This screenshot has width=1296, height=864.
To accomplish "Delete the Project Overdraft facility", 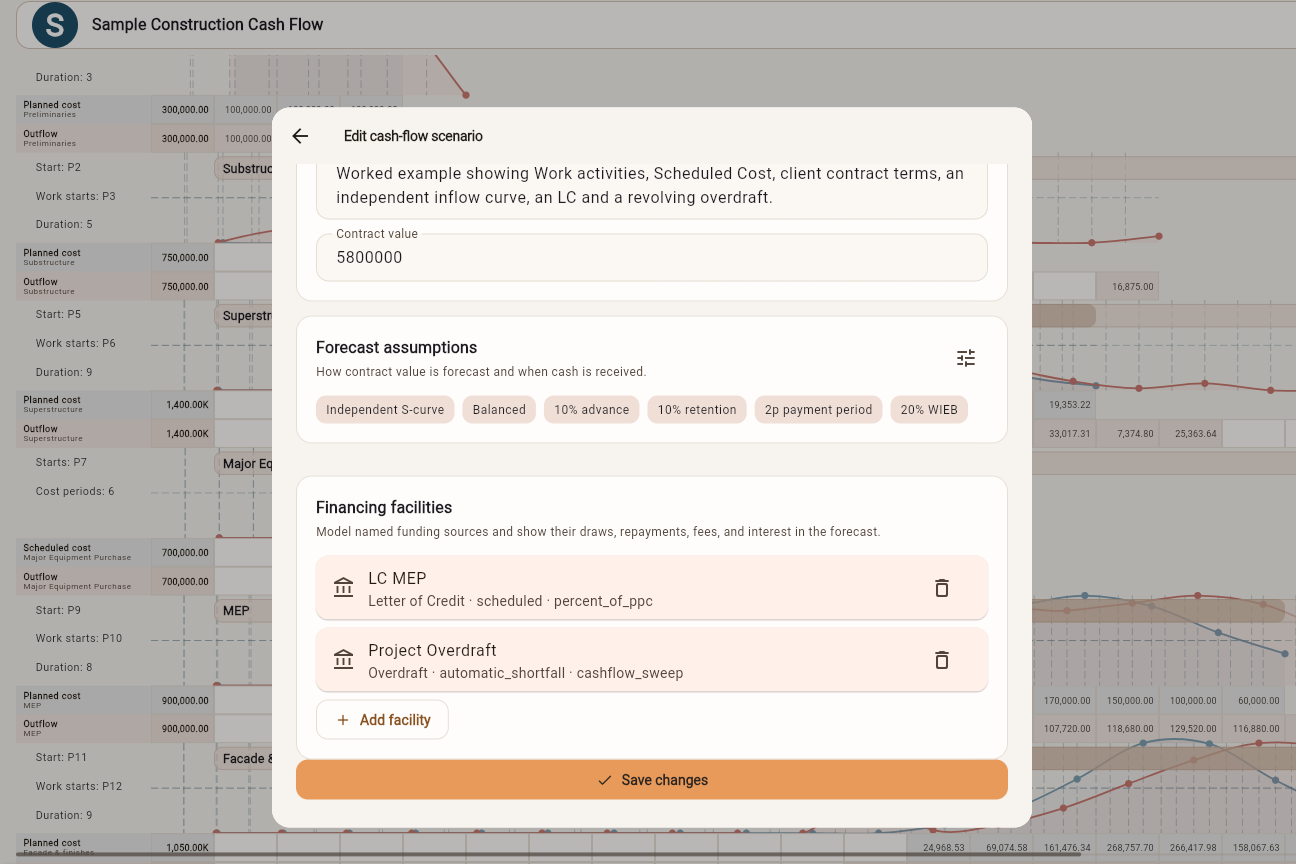I will [x=941, y=660].
